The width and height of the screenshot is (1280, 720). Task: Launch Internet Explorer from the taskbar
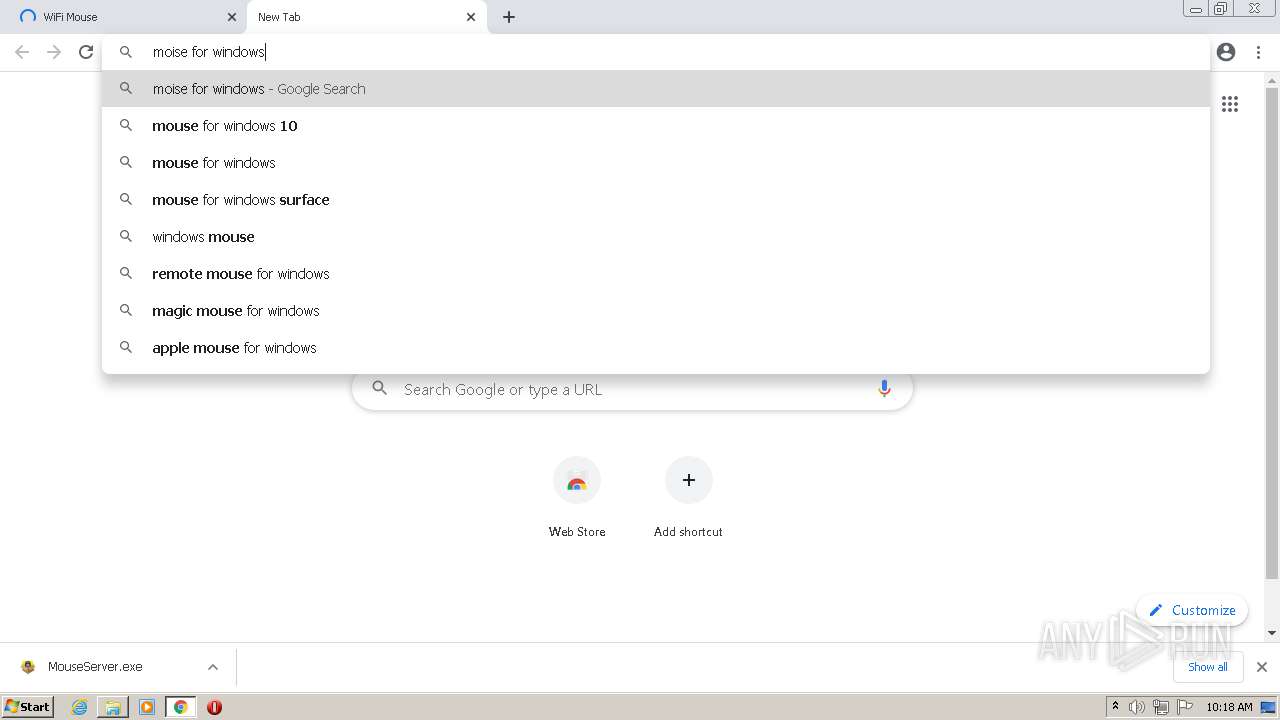[80, 707]
